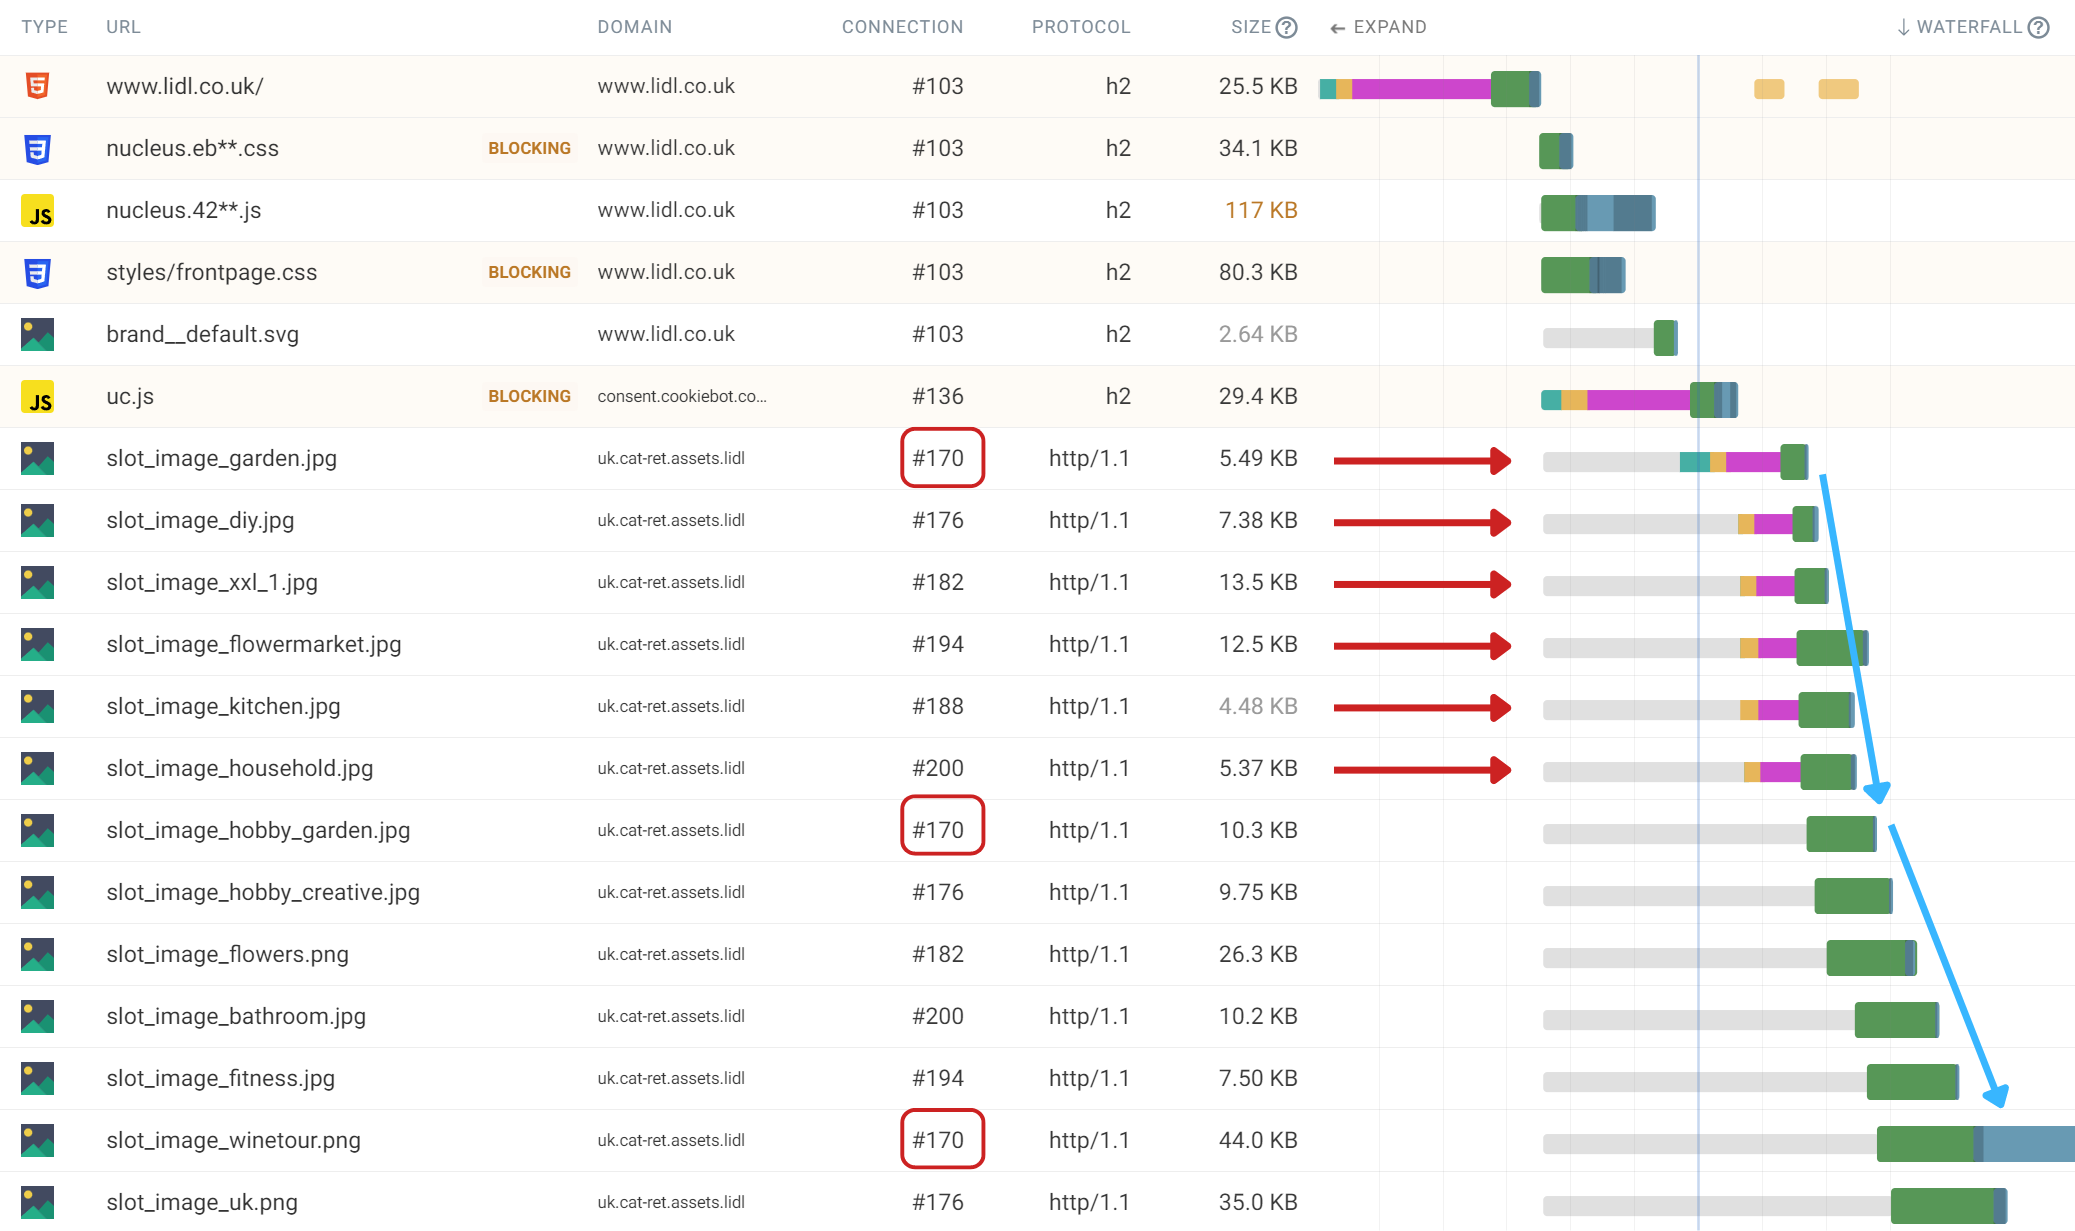The width and height of the screenshot is (2075, 1231).
Task: Open the nucleus.42**.js request
Action: point(184,210)
